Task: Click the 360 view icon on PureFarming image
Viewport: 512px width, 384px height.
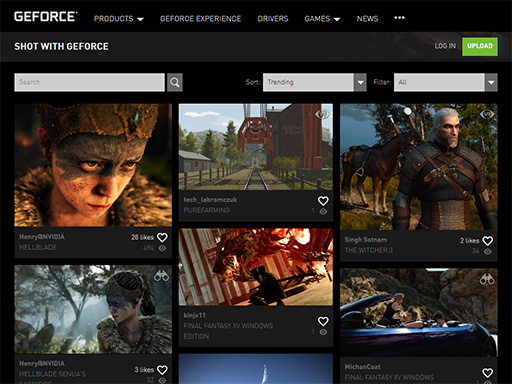Action: [x=322, y=114]
